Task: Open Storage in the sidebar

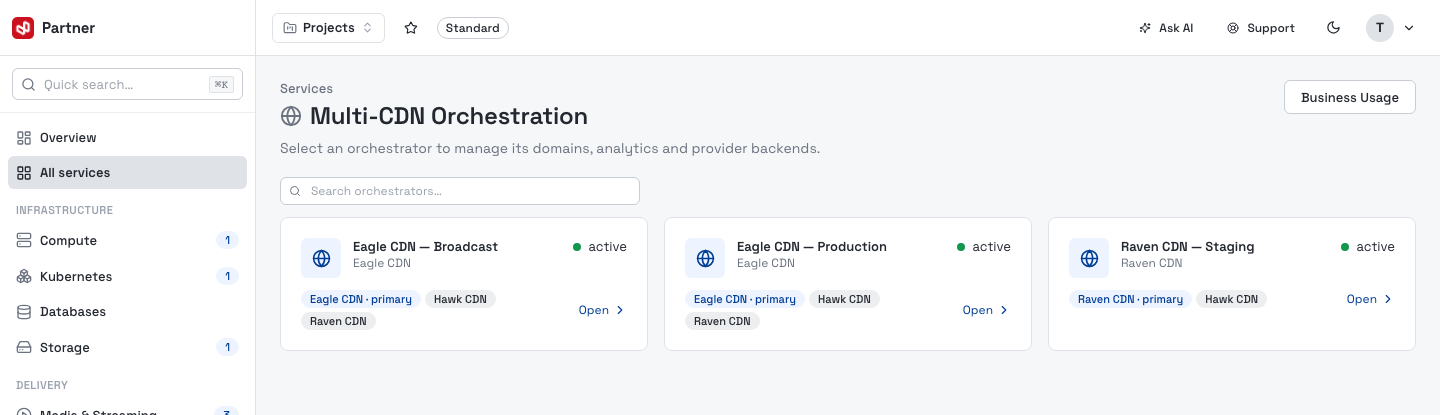Action: [x=127, y=348]
